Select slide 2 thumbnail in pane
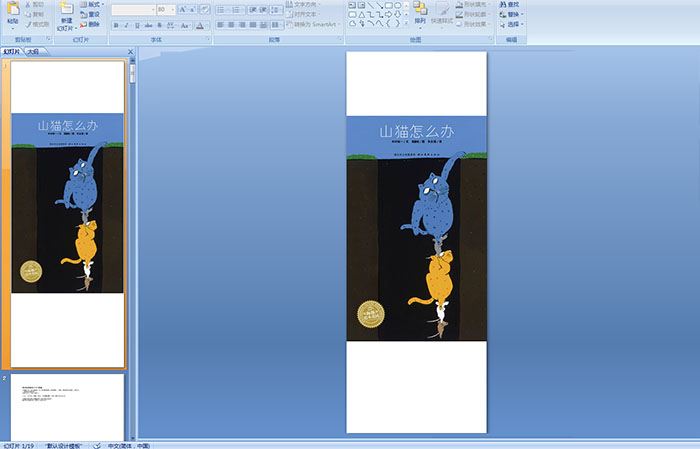 (x=67, y=407)
